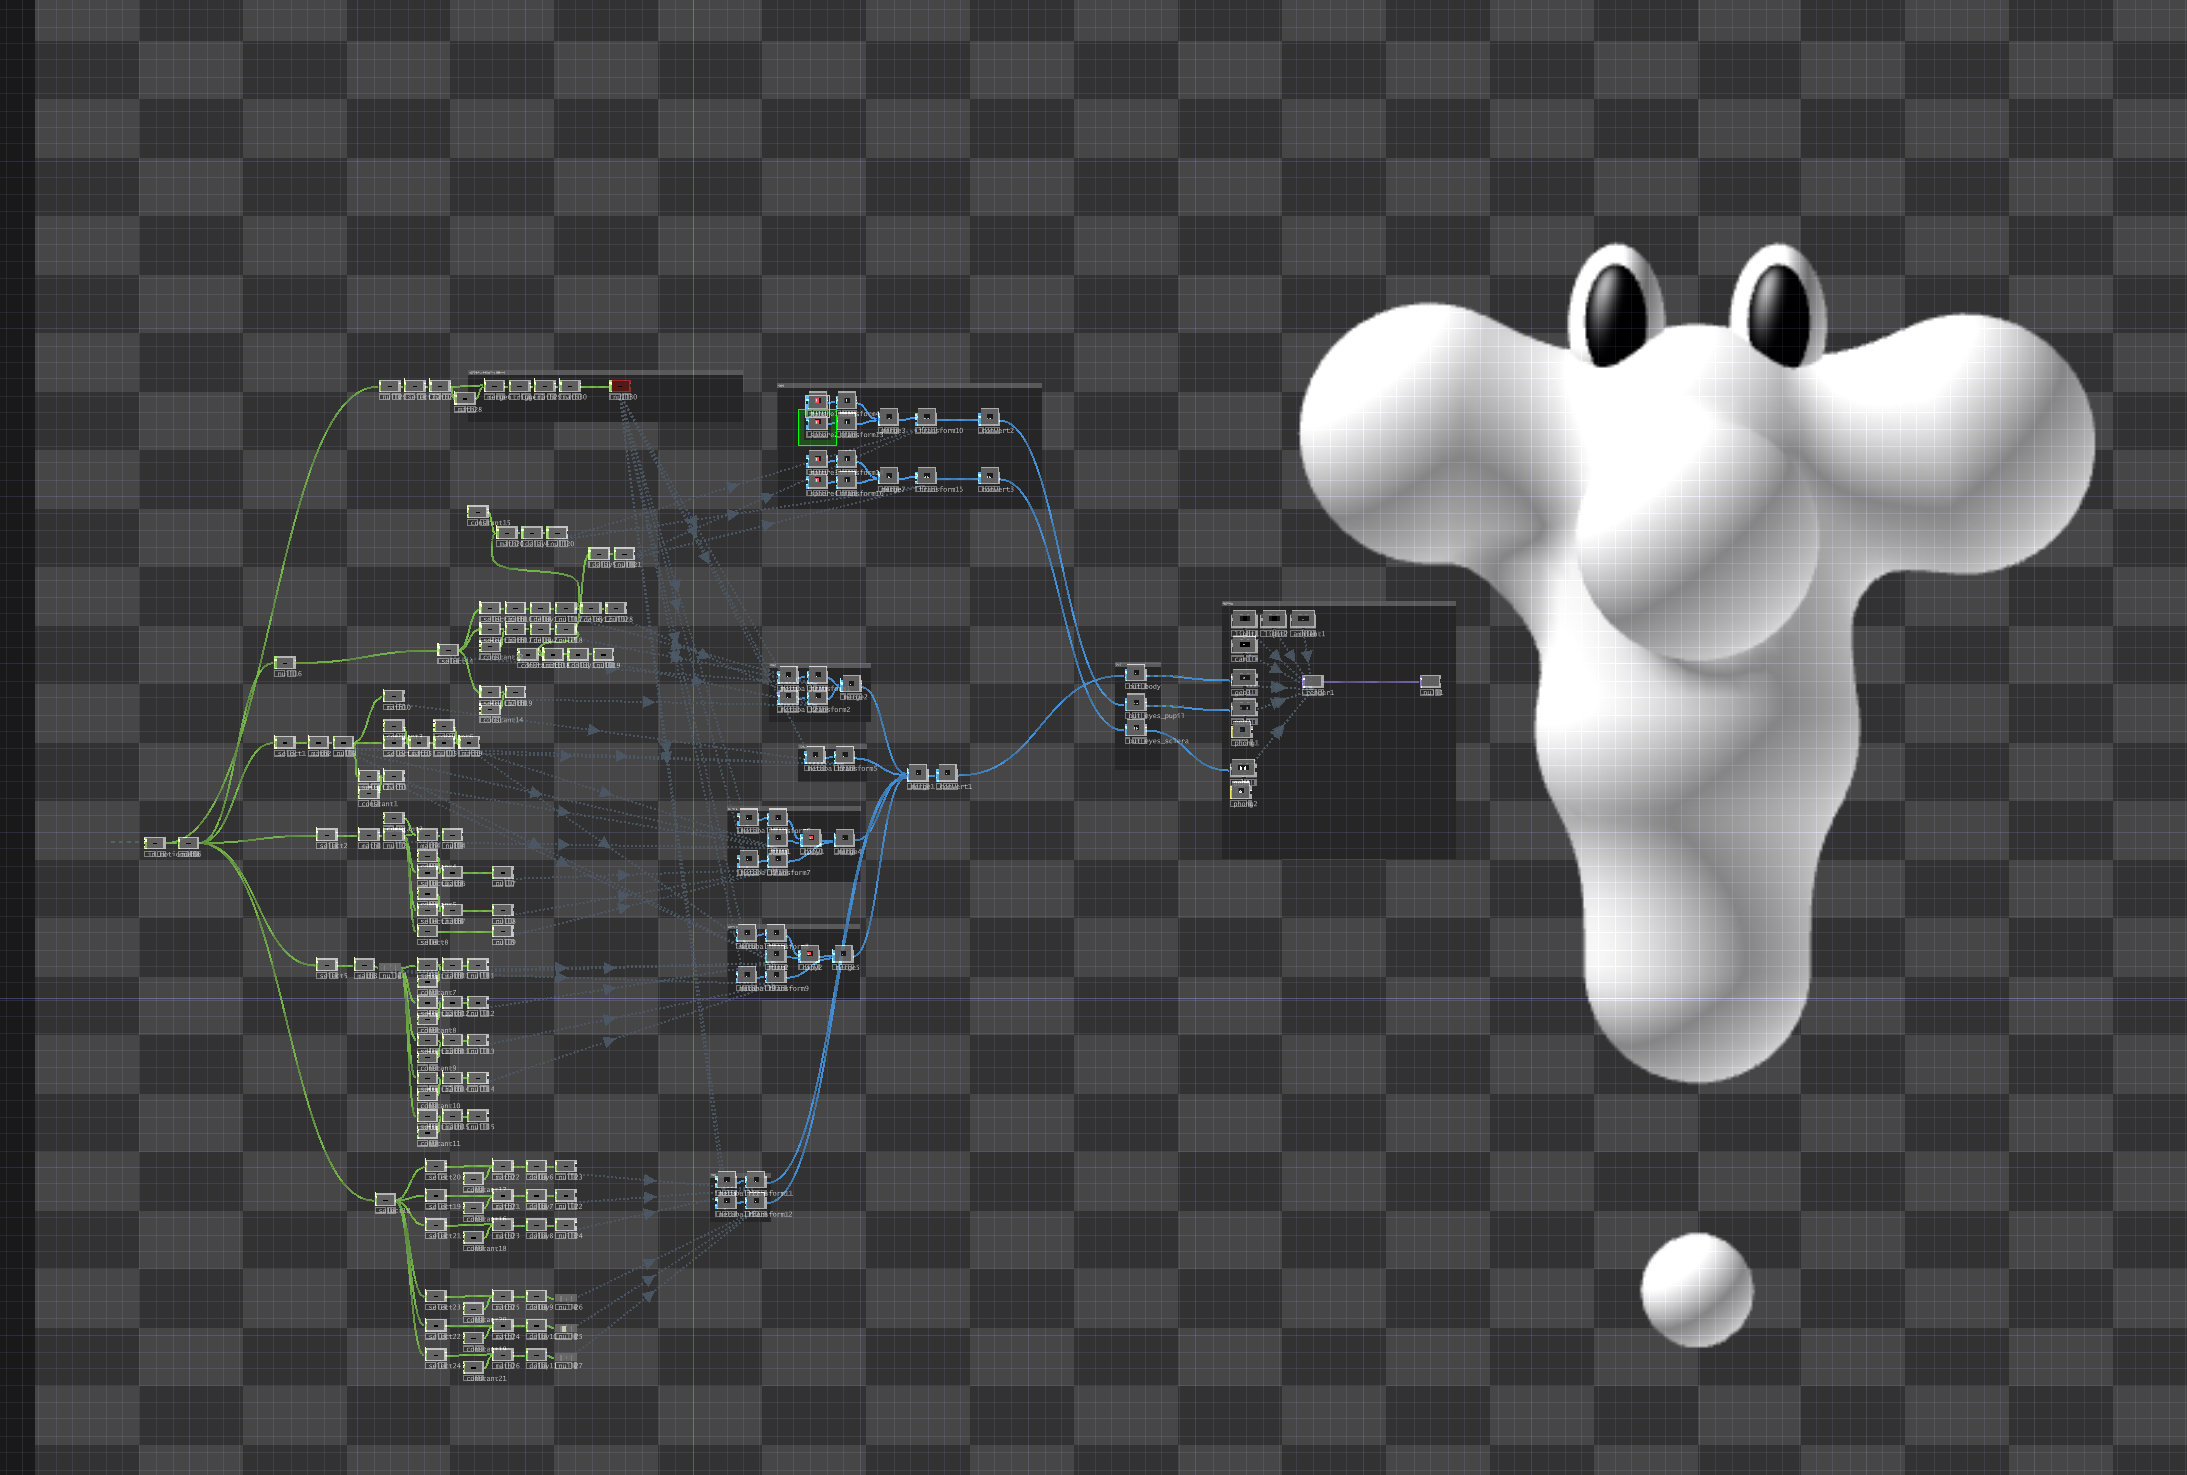Select the convert2 node
Screen dimensions: 2187x1475
point(989,417)
